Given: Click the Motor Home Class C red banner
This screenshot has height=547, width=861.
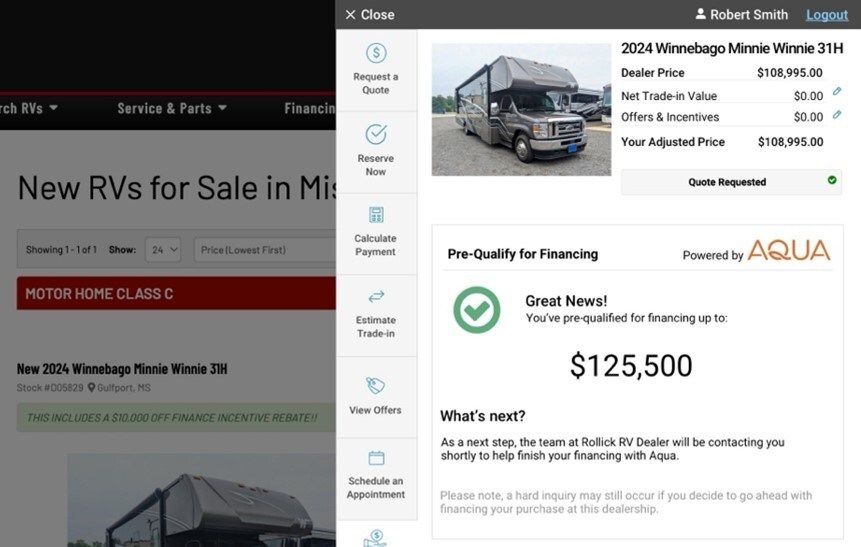Looking at the screenshot, I should coord(176,294).
